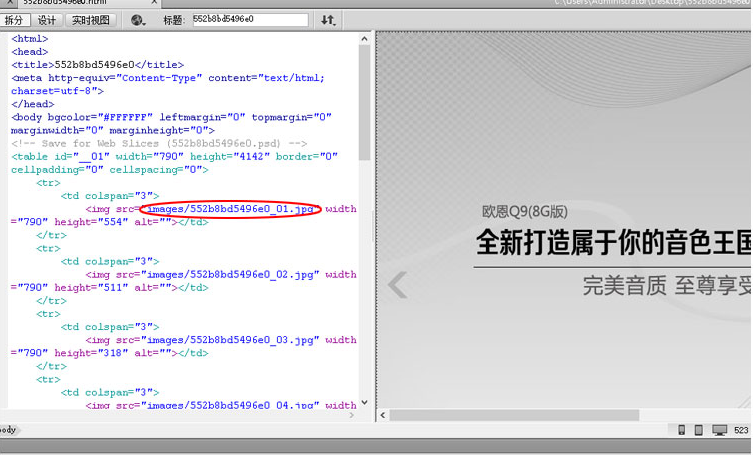This screenshot has width=753, height=455.
Task: Click the img src 552b8bd5496e0_04.jpg line
Action: click(221, 405)
